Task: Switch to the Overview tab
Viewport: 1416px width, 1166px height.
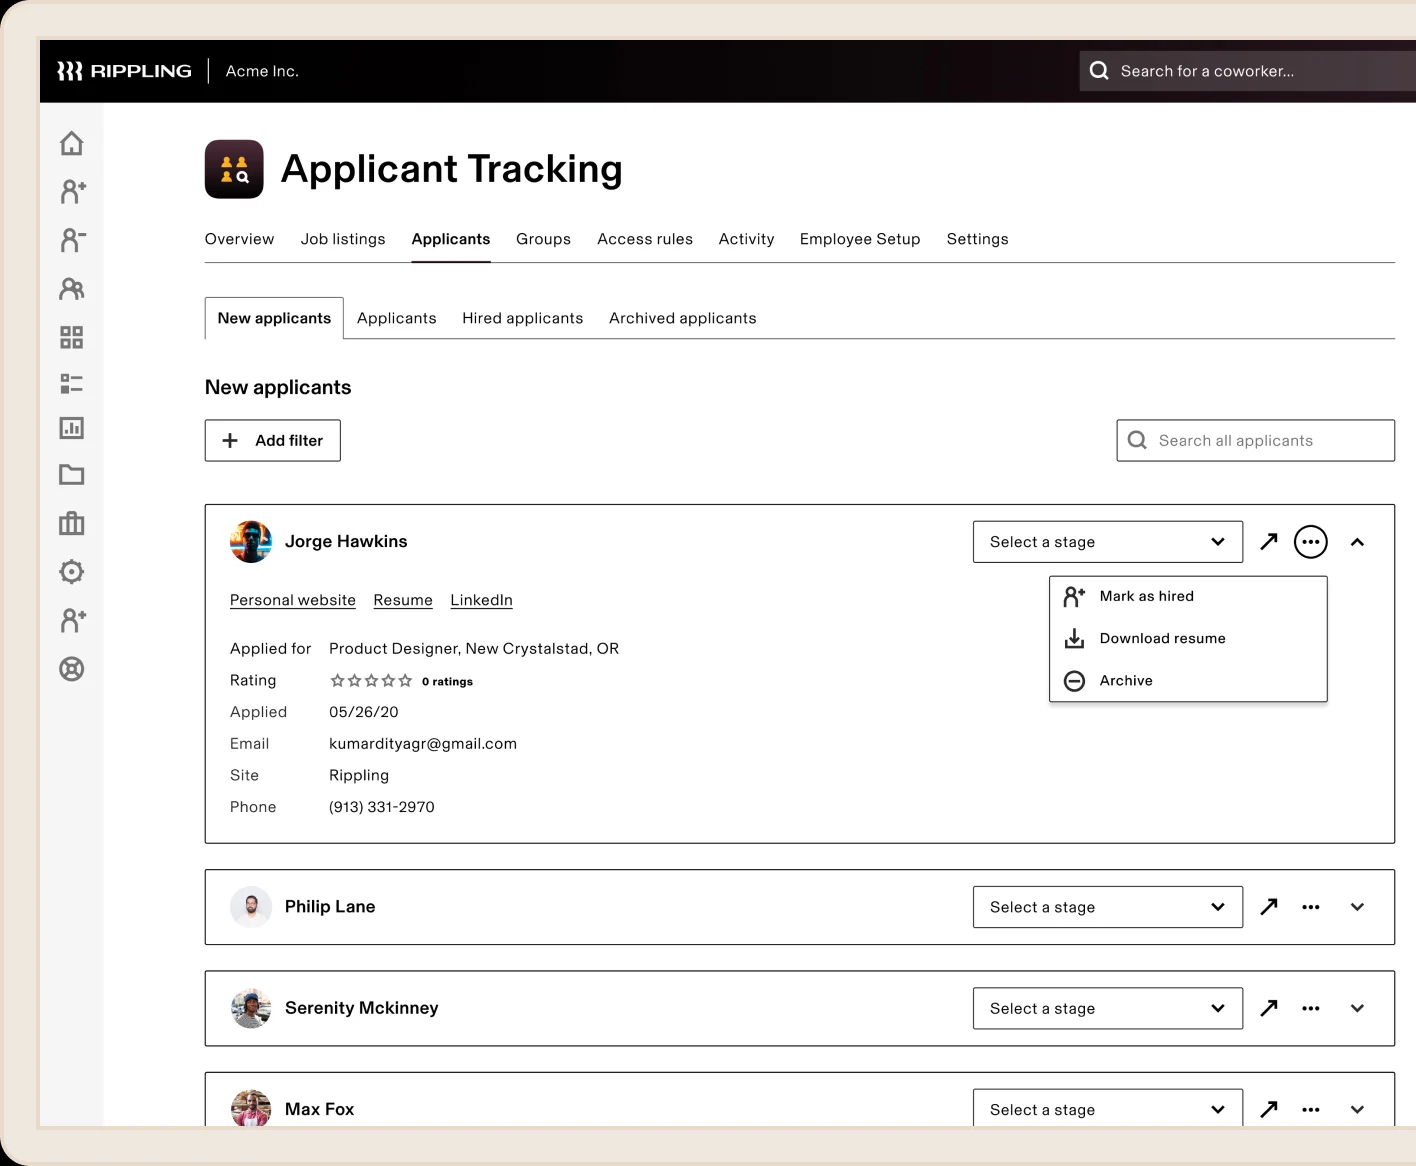Action: pos(239,239)
